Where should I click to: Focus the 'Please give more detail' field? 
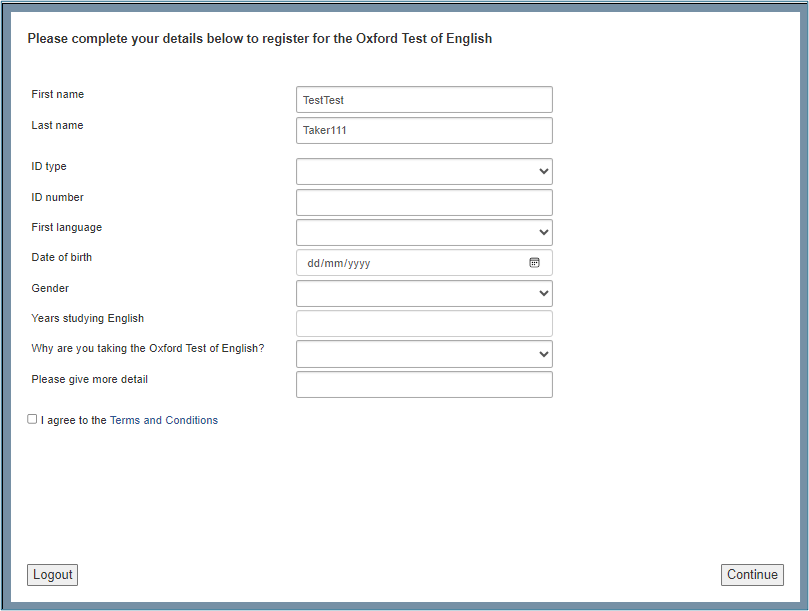click(x=424, y=385)
